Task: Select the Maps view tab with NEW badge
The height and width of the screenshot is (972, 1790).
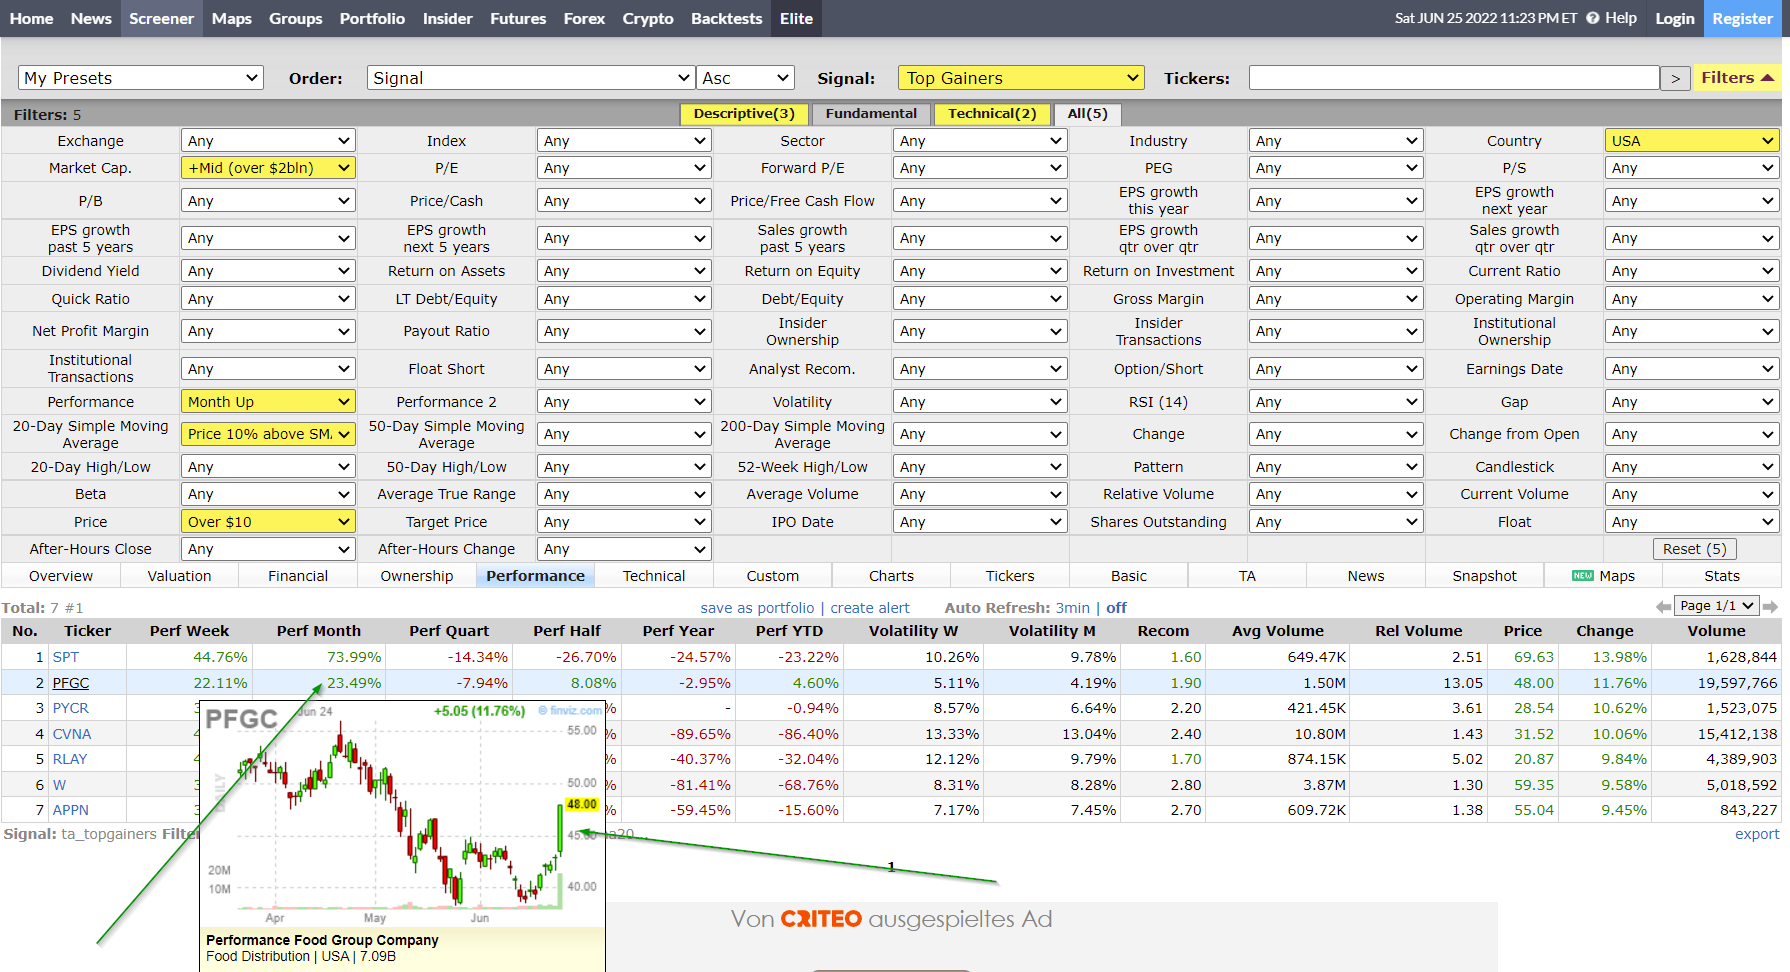Action: 1604,576
